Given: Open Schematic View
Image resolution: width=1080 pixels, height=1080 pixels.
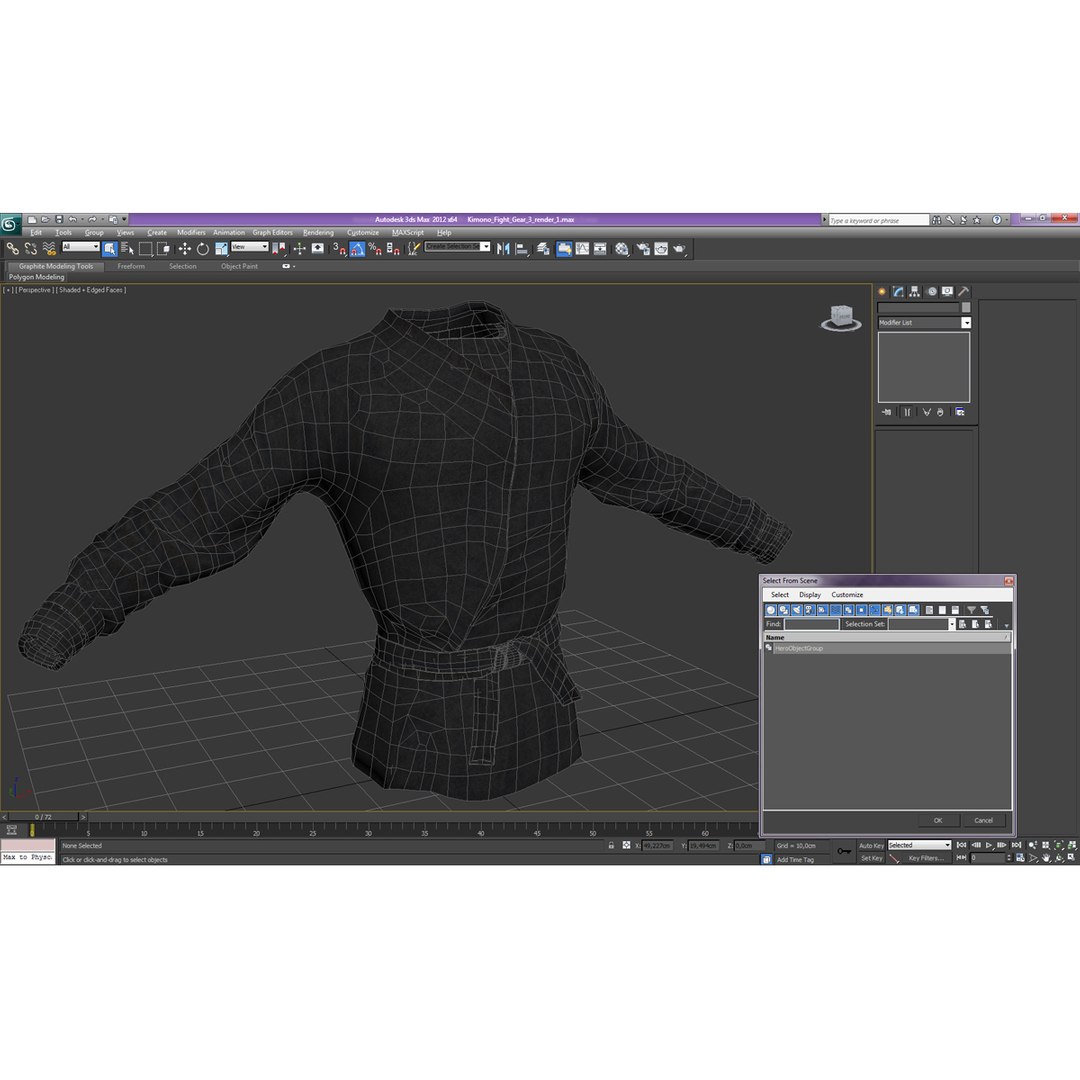Looking at the screenshot, I should point(601,249).
